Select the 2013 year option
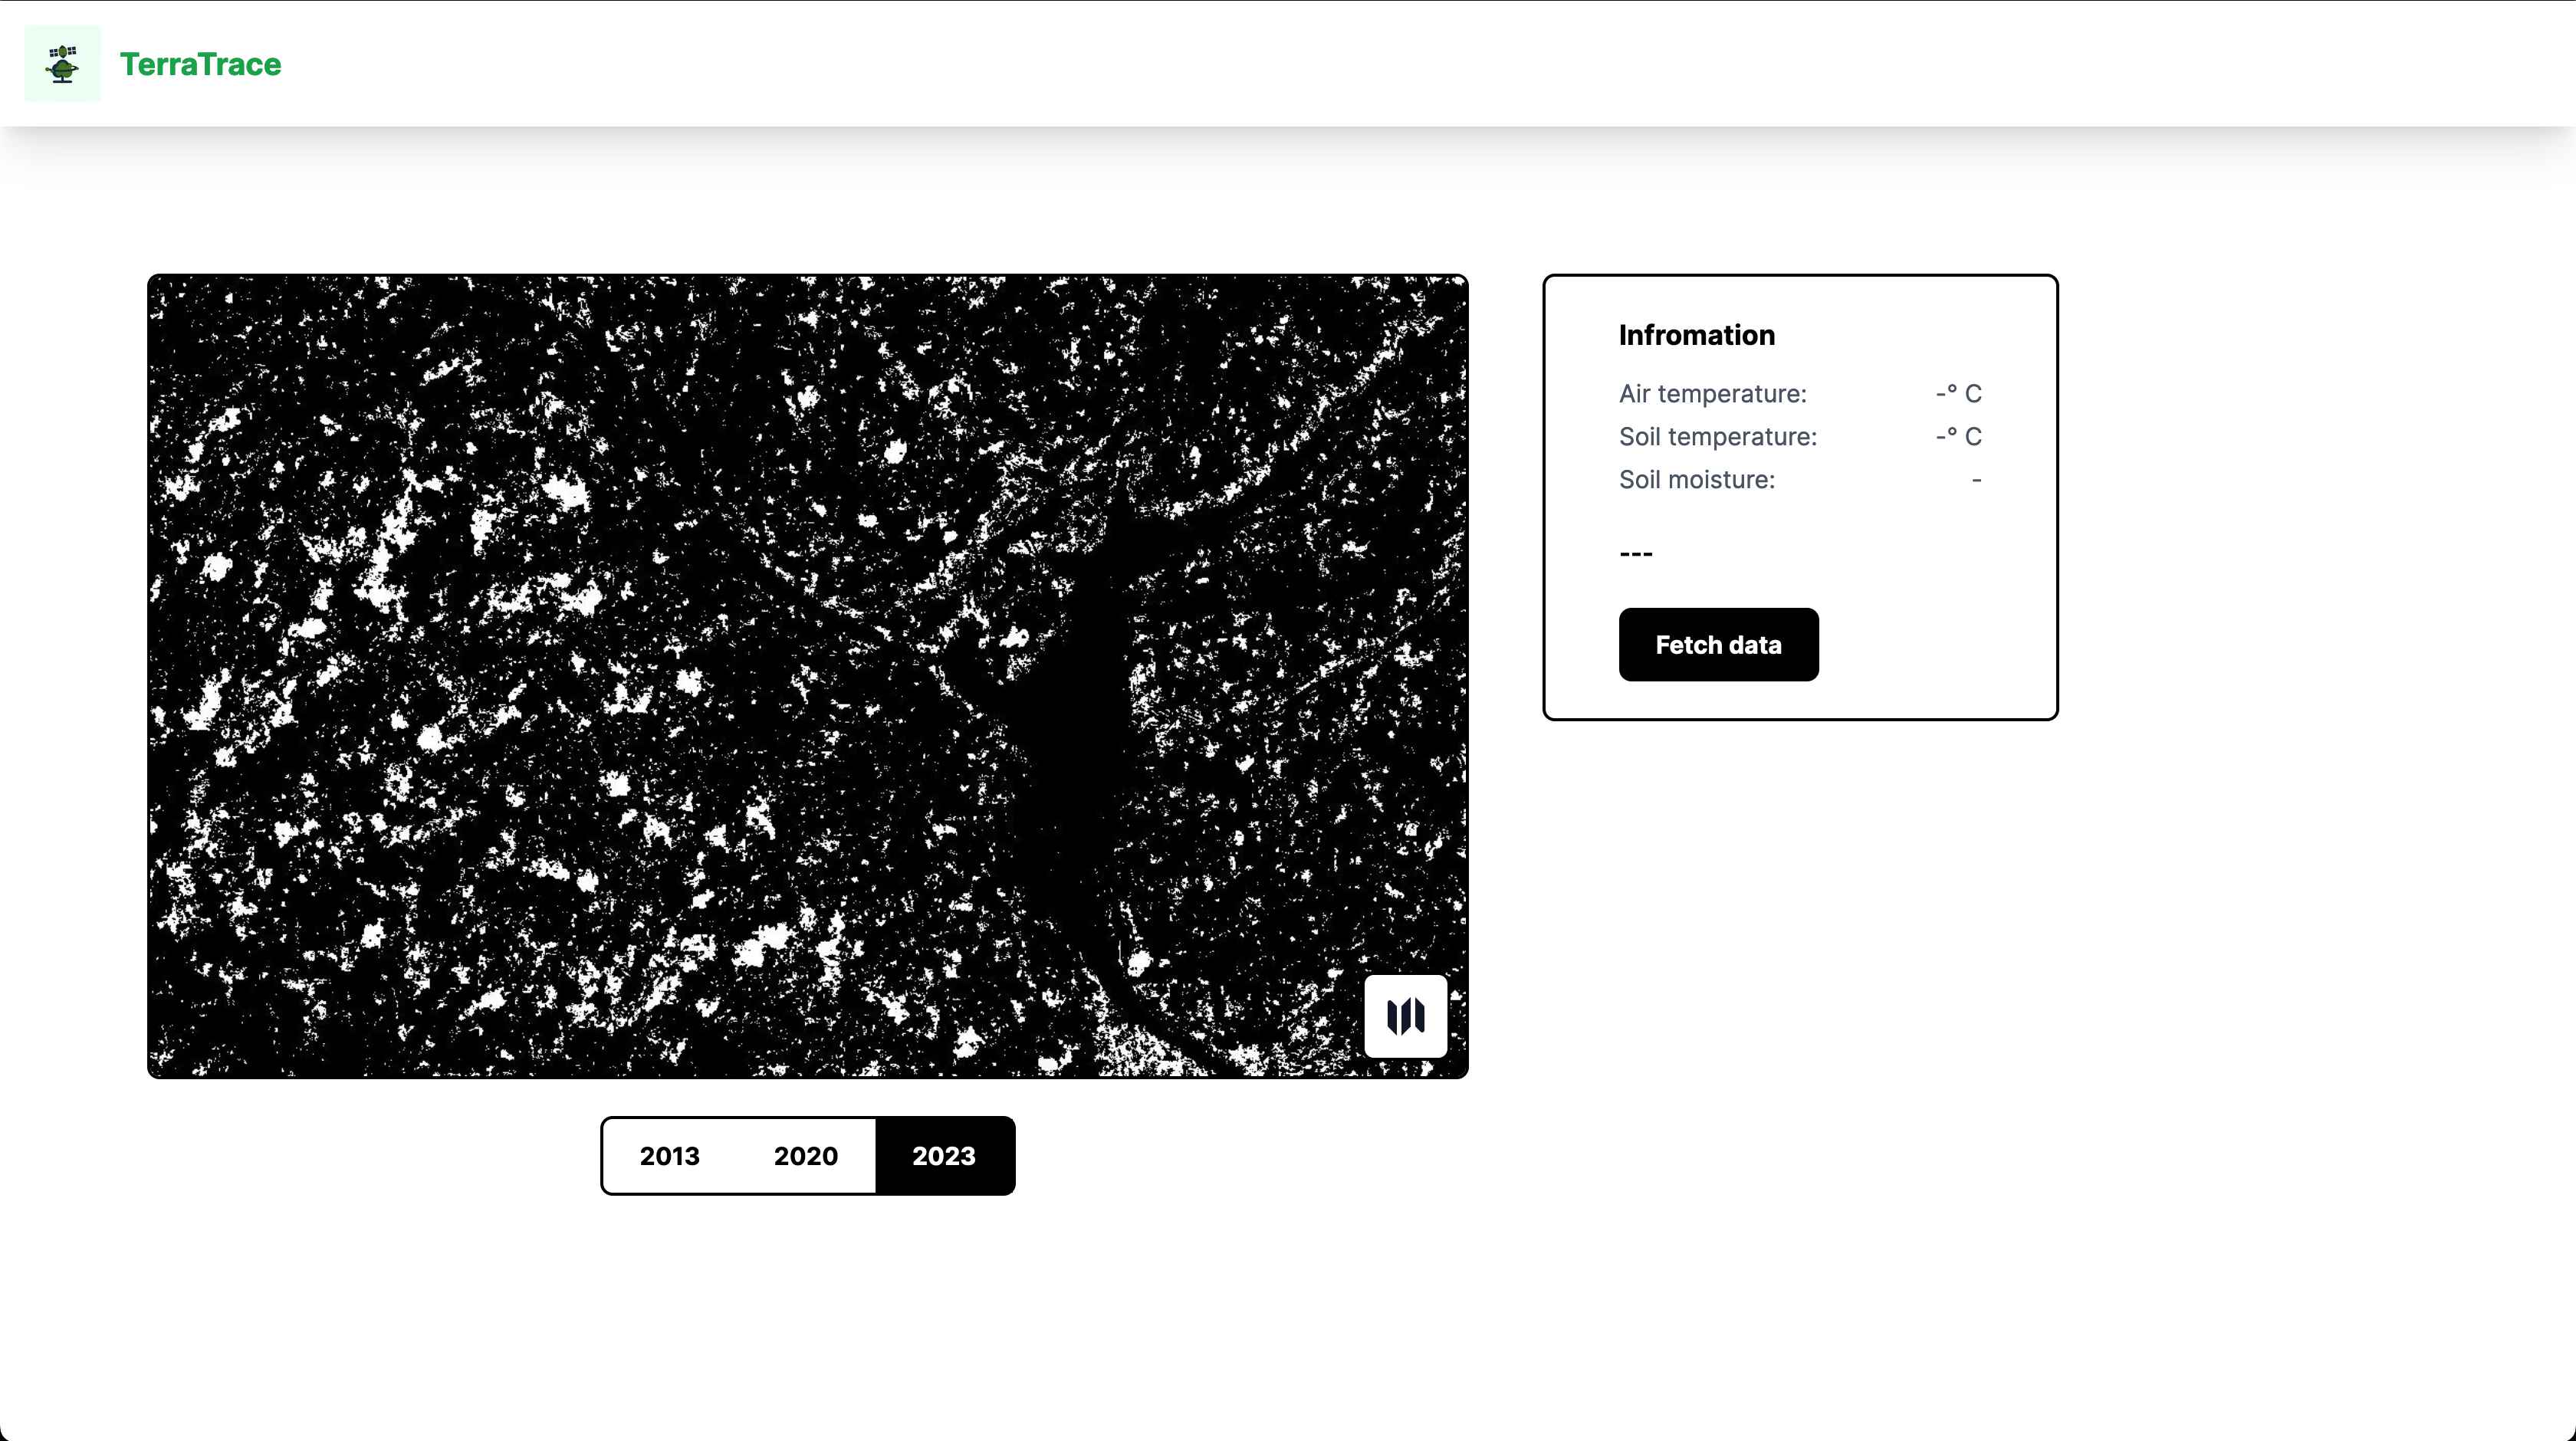This screenshot has height=1441, width=2576. (x=669, y=1156)
